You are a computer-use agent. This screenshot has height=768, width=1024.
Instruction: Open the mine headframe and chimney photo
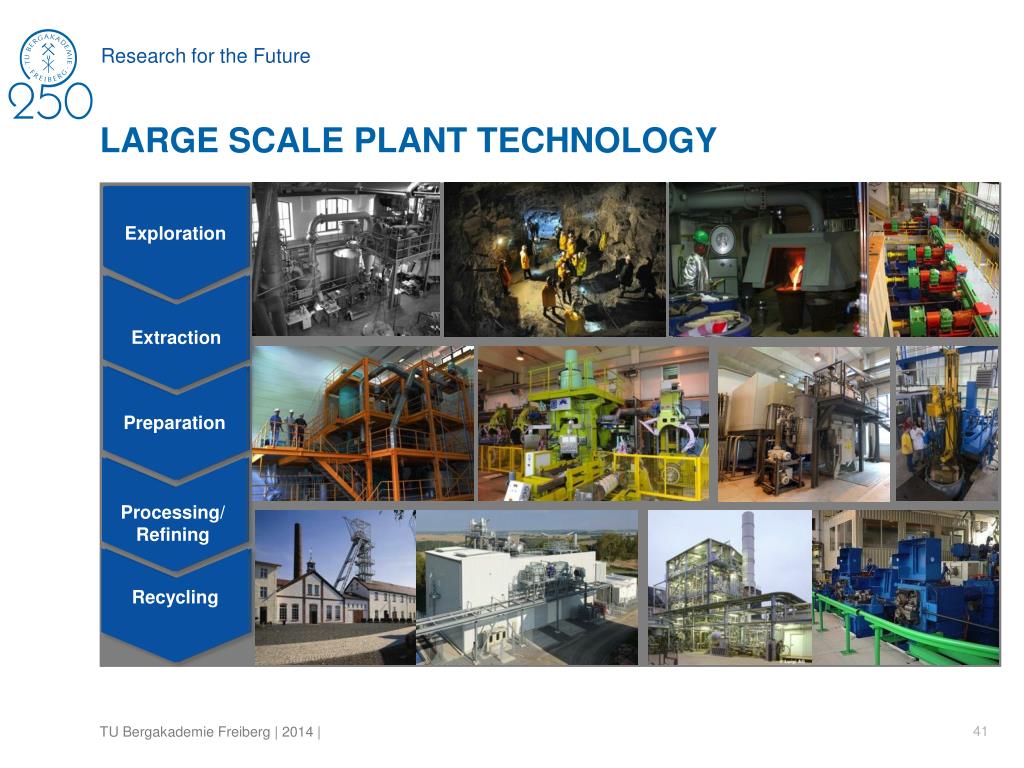point(335,588)
